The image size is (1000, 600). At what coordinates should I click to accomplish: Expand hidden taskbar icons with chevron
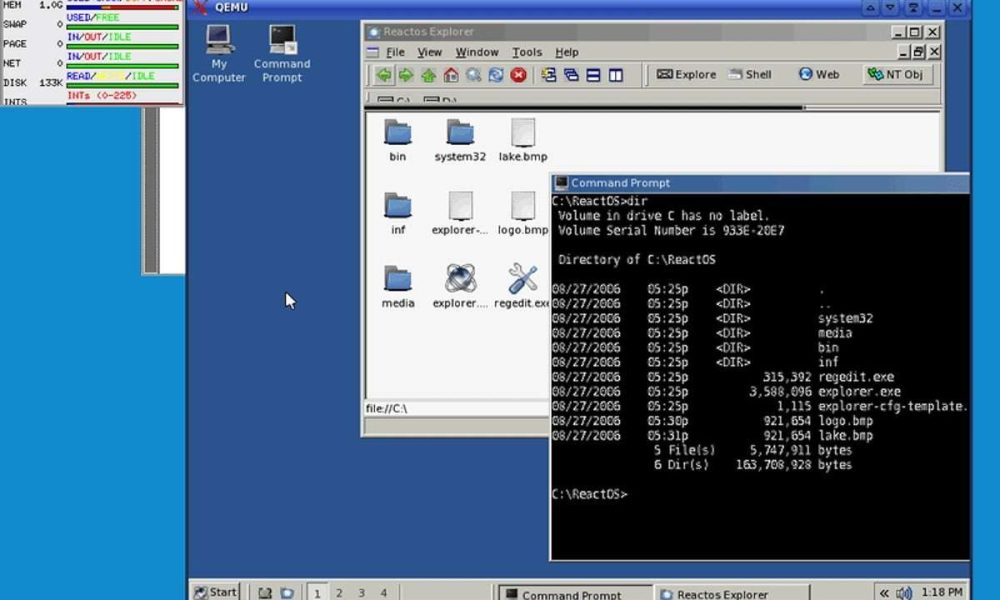(884, 591)
